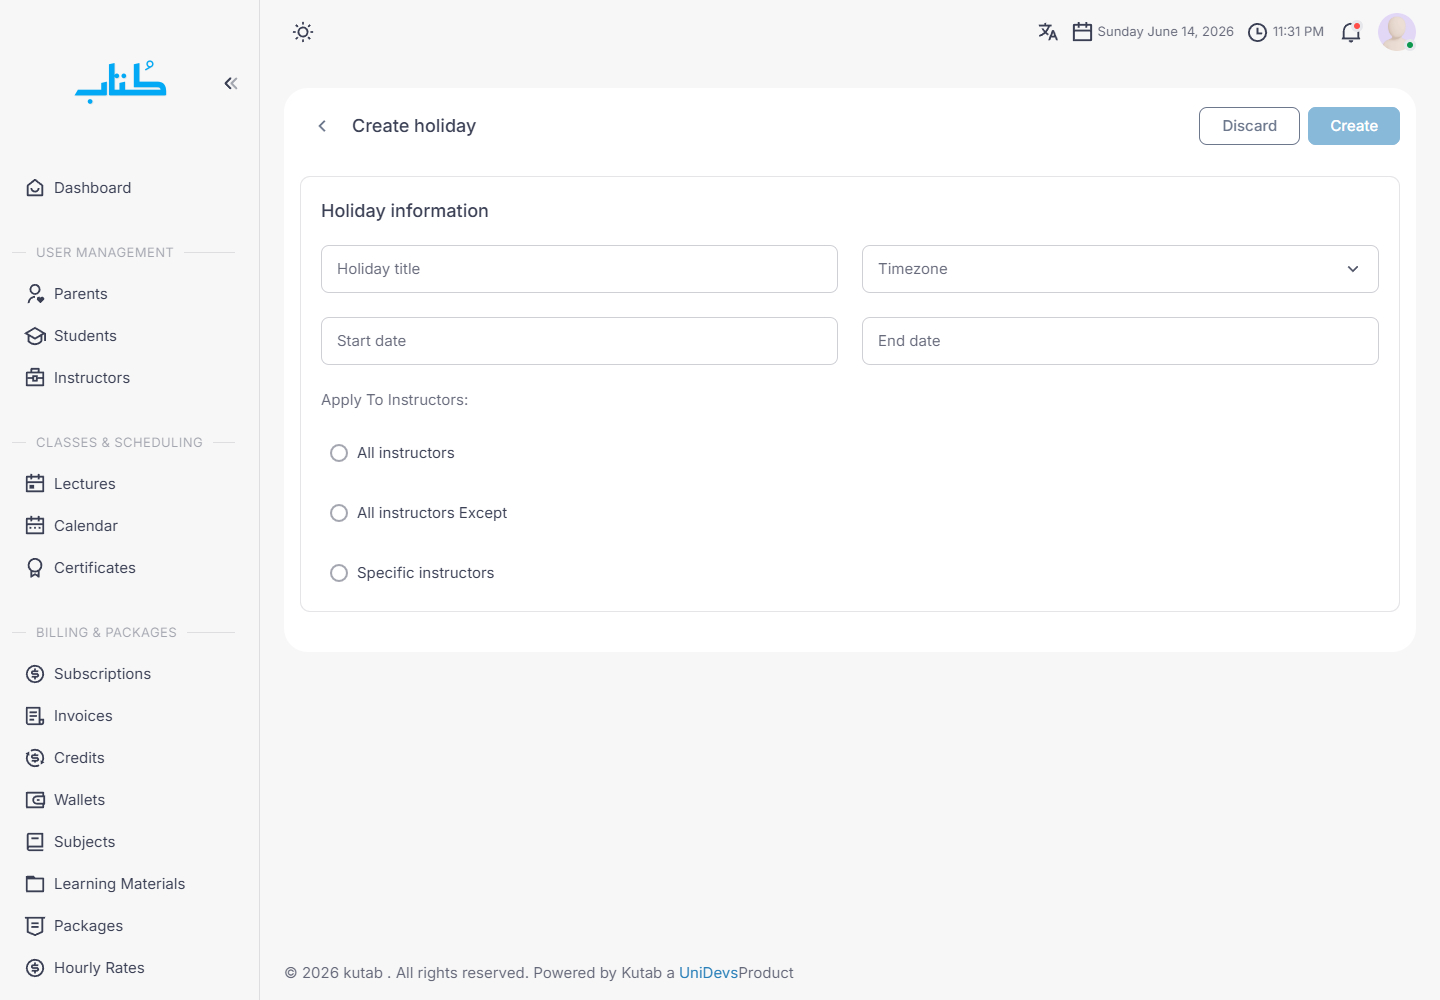
Task: Click the Hourly Rates dollar icon
Action: [35, 968]
